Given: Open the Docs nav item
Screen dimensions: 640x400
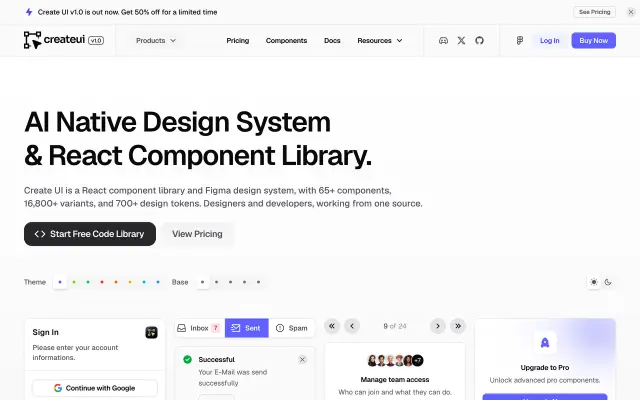Looking at the screenshot, I should (x=332, y=40).
